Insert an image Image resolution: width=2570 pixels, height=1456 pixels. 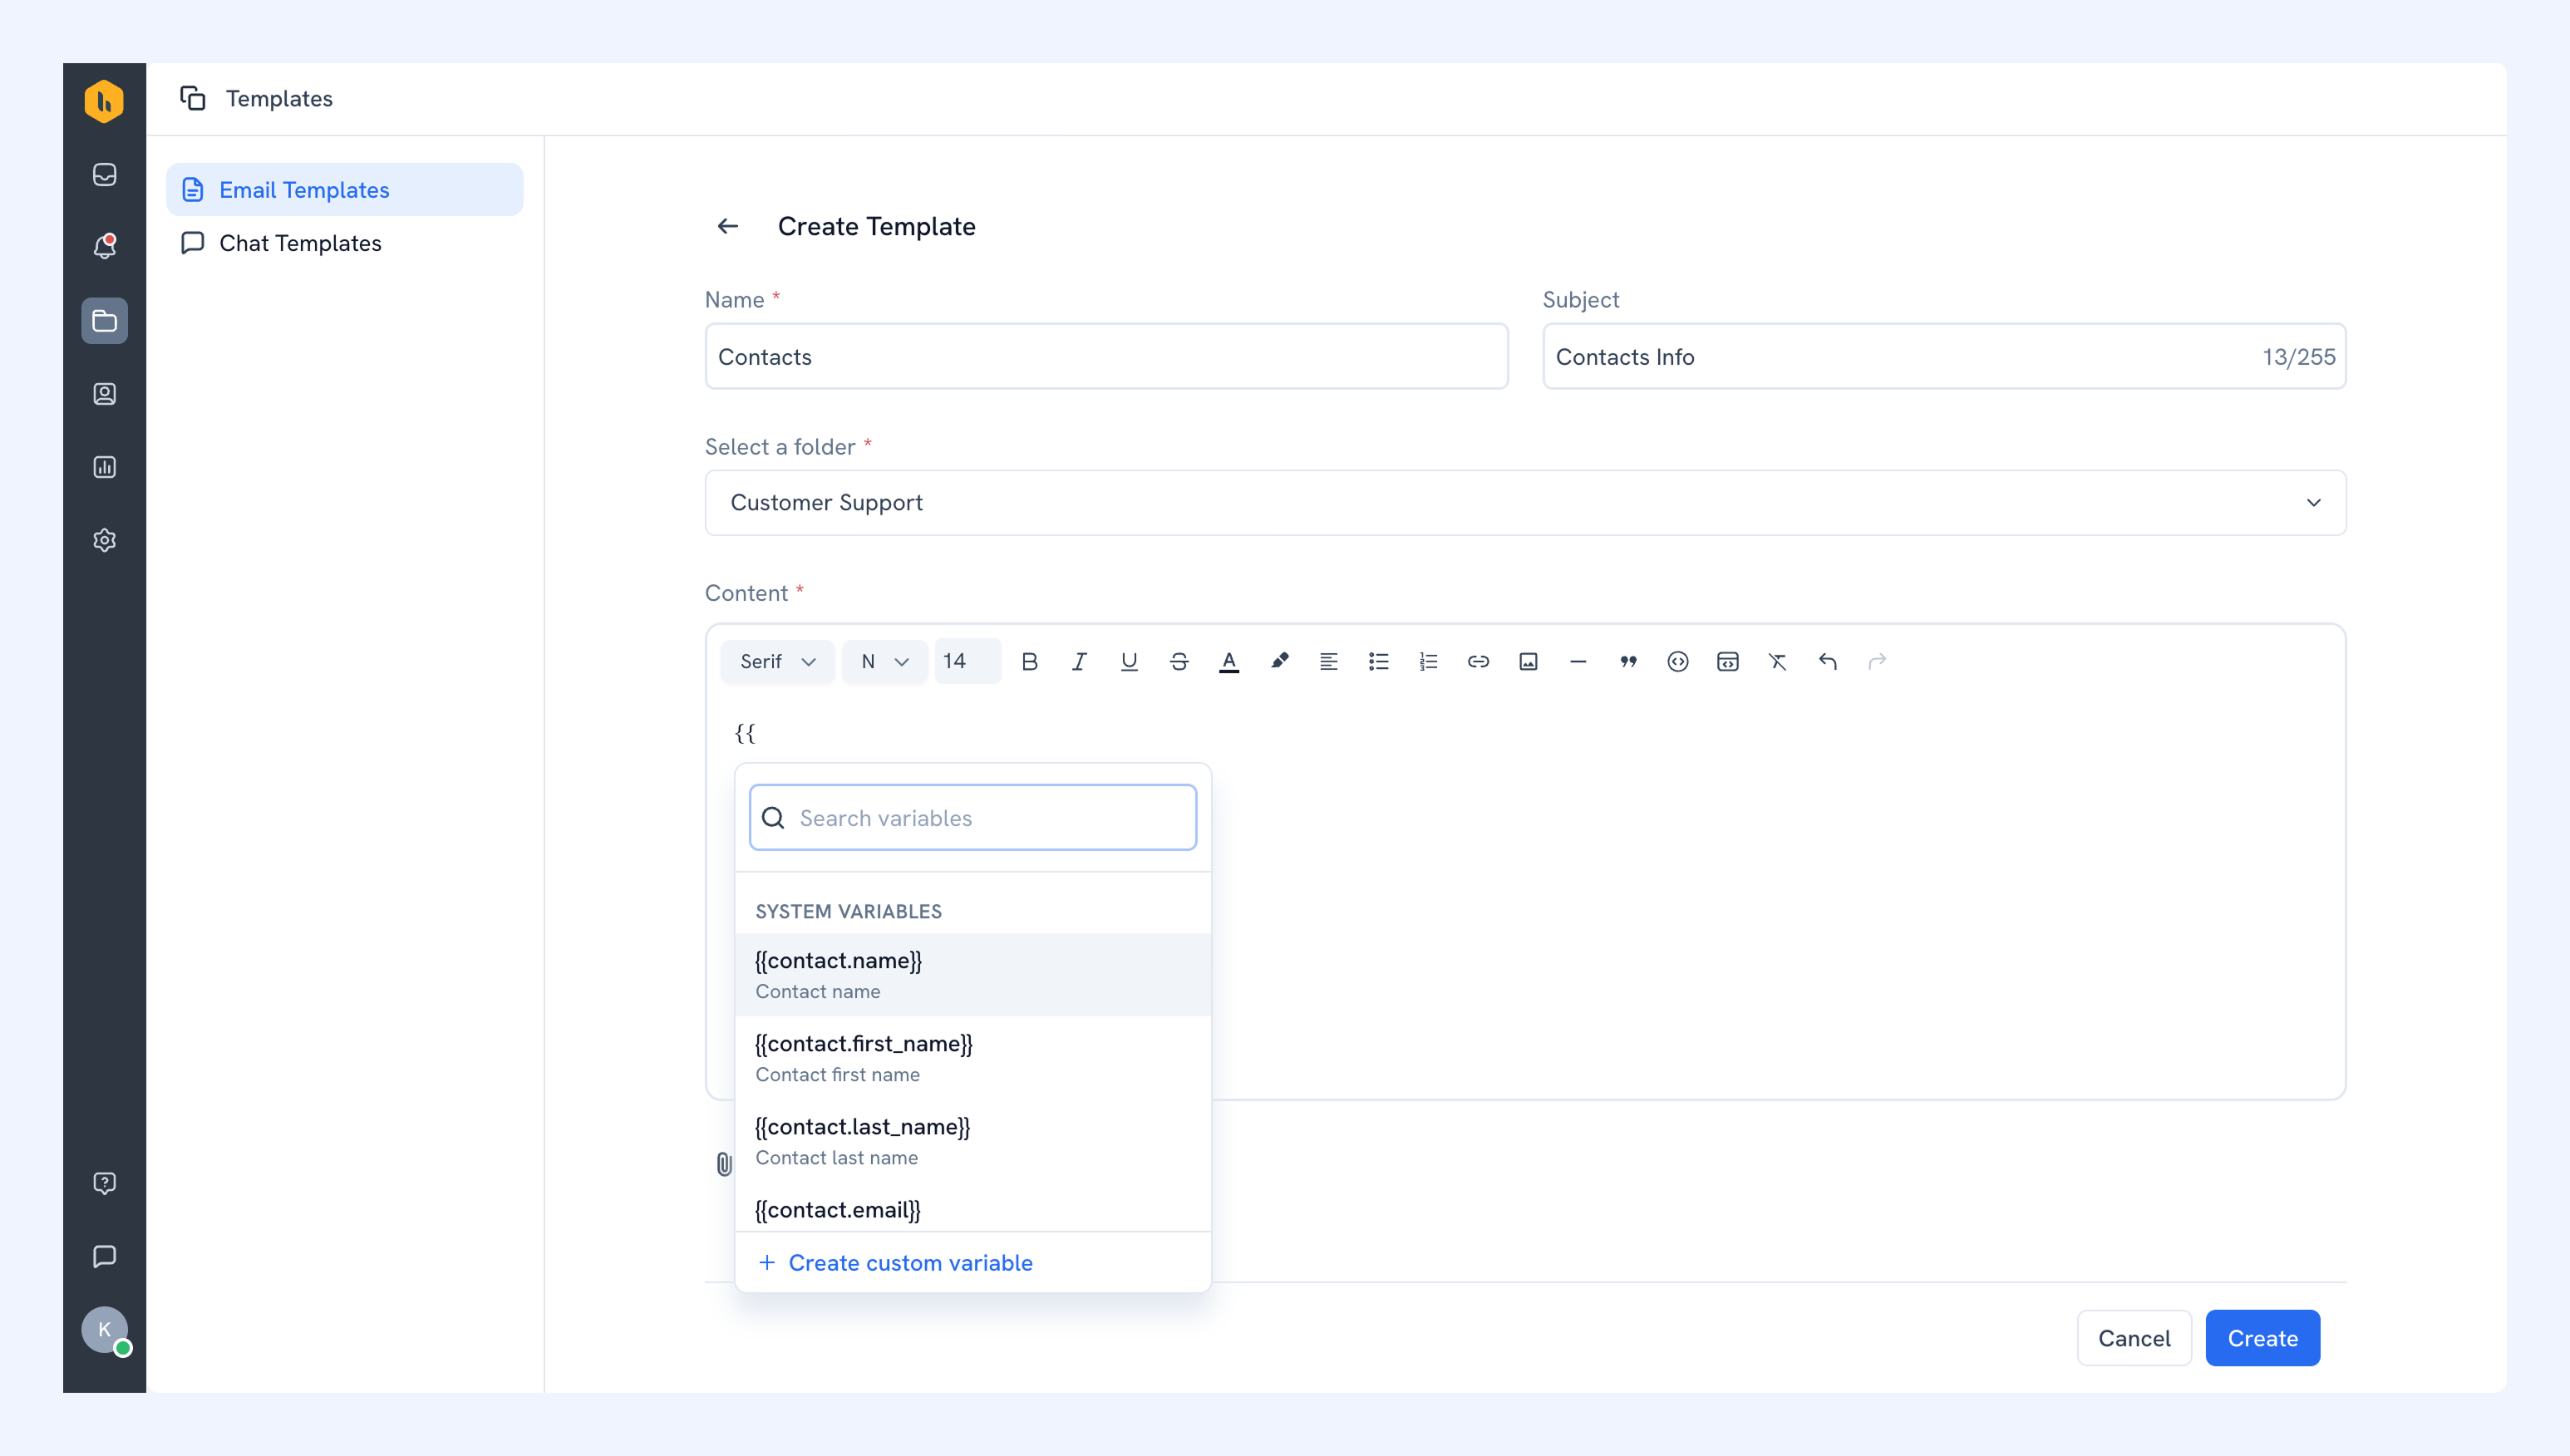pyautogui.click(x=1528, y=661)
